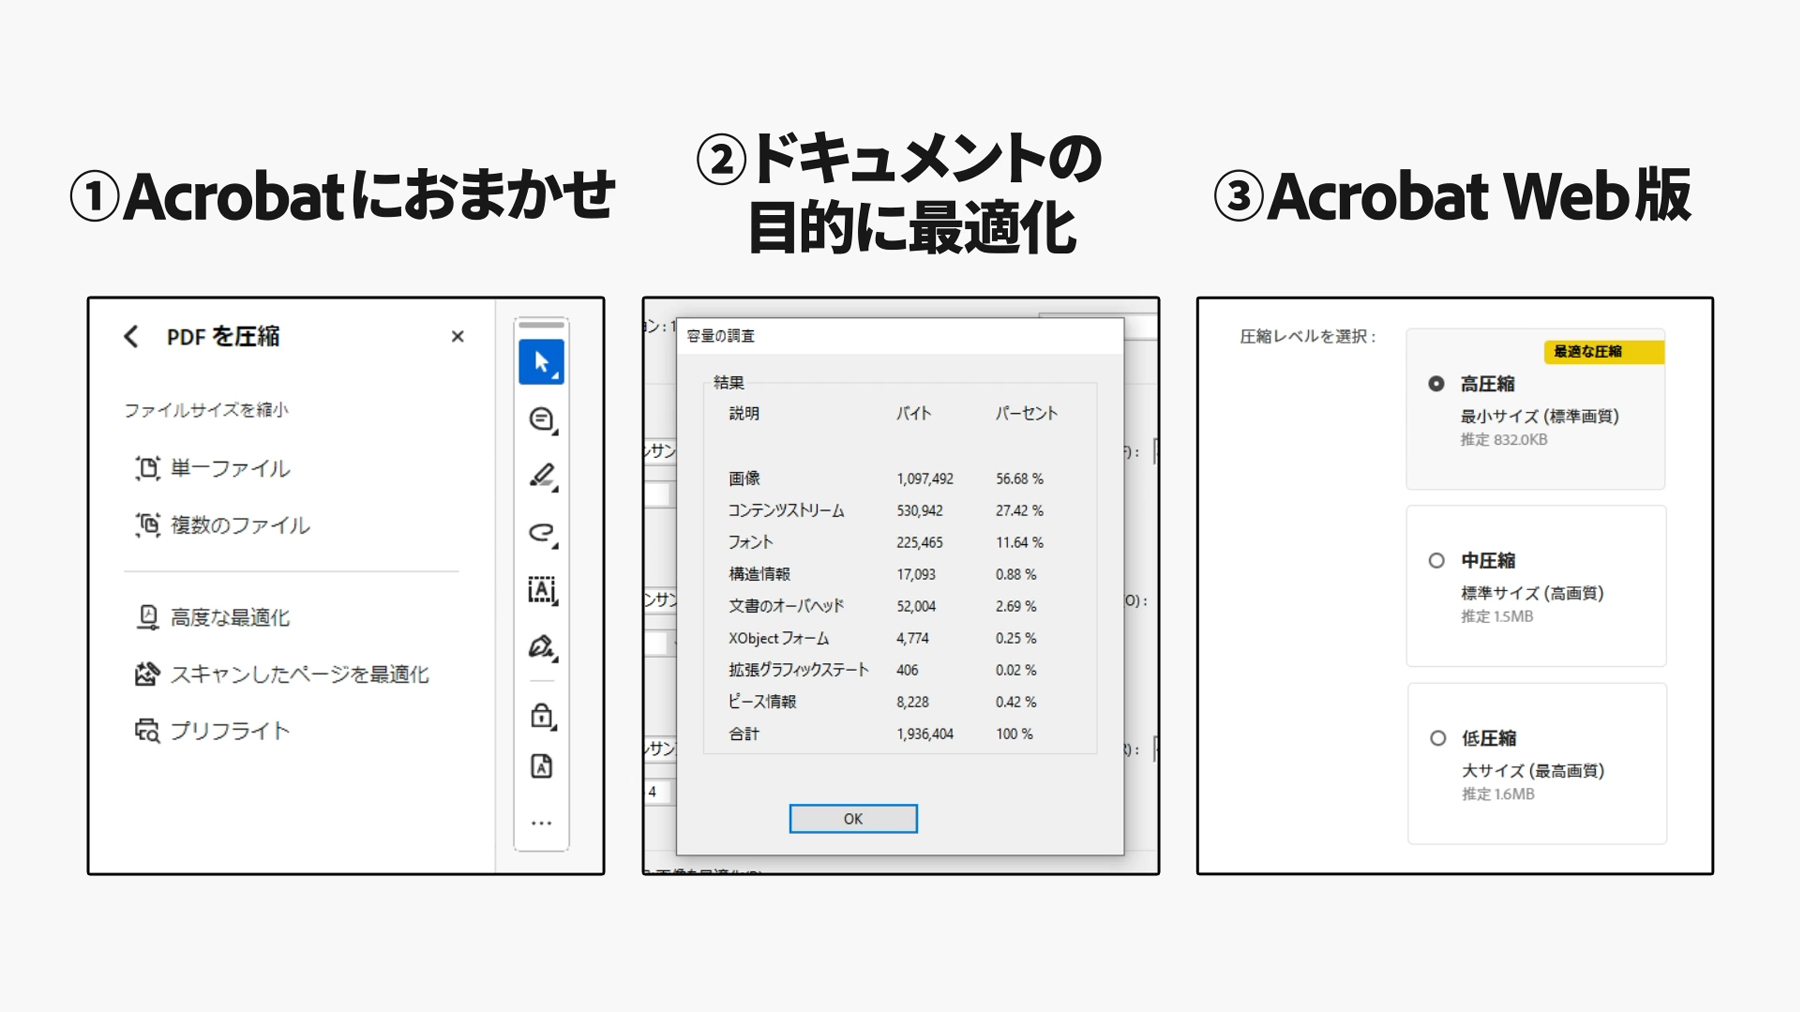Select the 合計 row label
Screen dimensions: 1800x1012
(744, 734)
